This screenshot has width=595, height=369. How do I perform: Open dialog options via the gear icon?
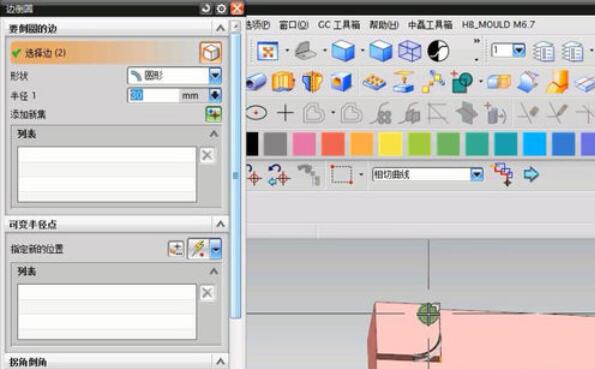(221, 8)
